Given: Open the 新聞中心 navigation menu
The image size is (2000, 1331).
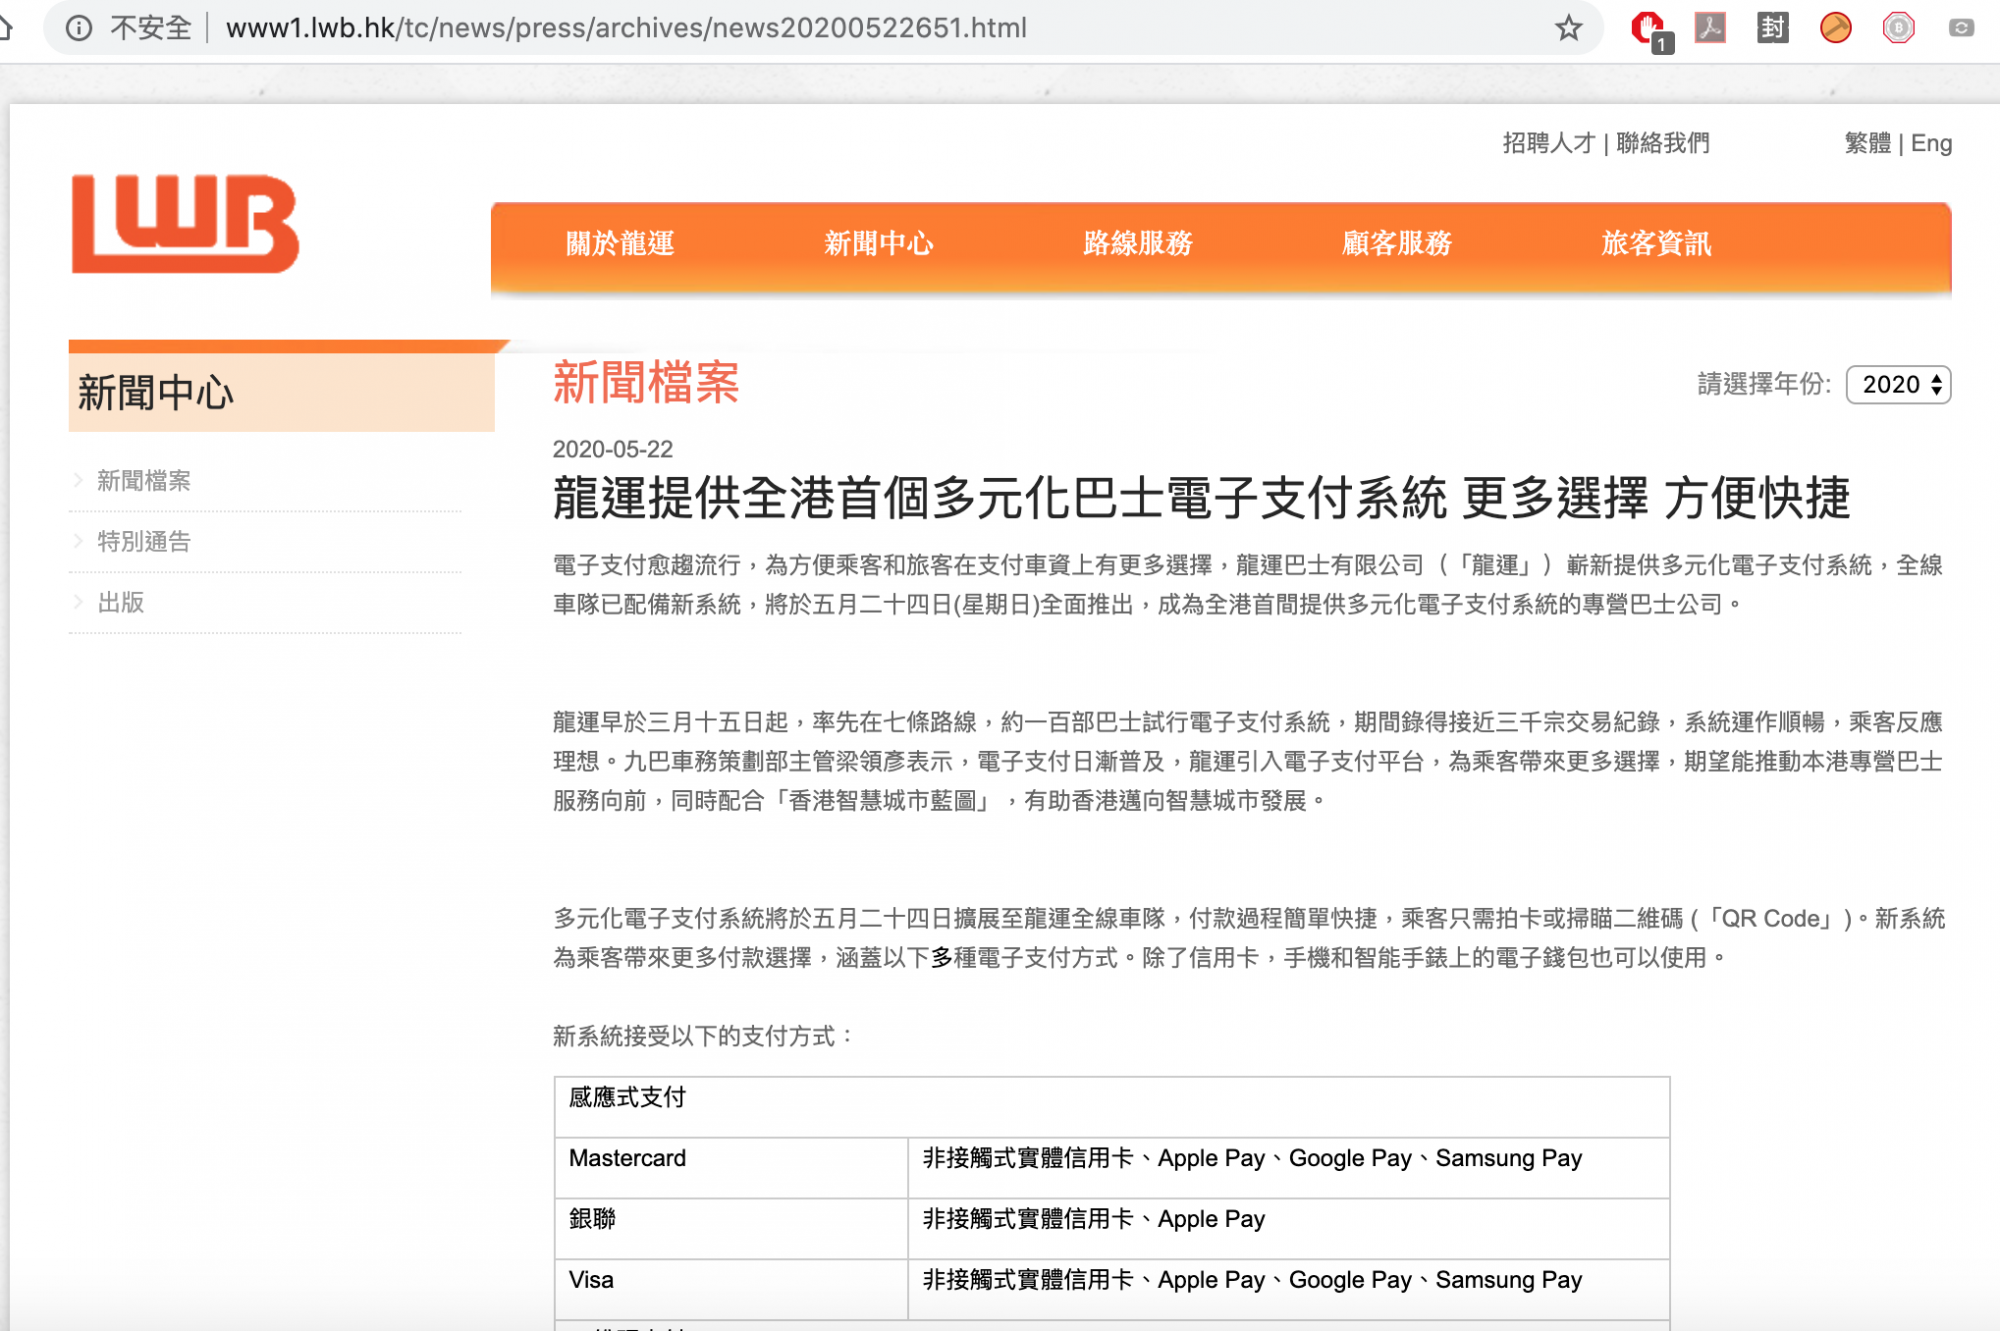Looking at the screenshot, I should tap(878, 243).
